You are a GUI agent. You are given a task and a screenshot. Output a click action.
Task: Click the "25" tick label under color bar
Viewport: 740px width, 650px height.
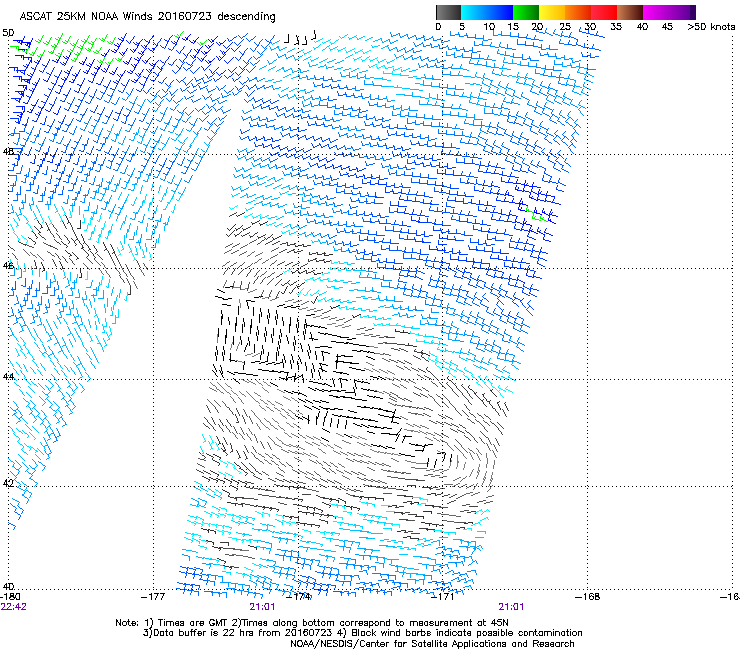coord(565,26)
